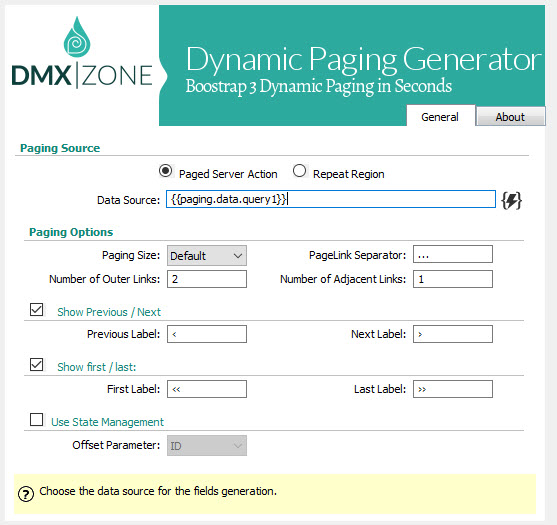Screen dimensions: 557x525
Task: Switch to the About tab
Action: click(x=510, y=117)
